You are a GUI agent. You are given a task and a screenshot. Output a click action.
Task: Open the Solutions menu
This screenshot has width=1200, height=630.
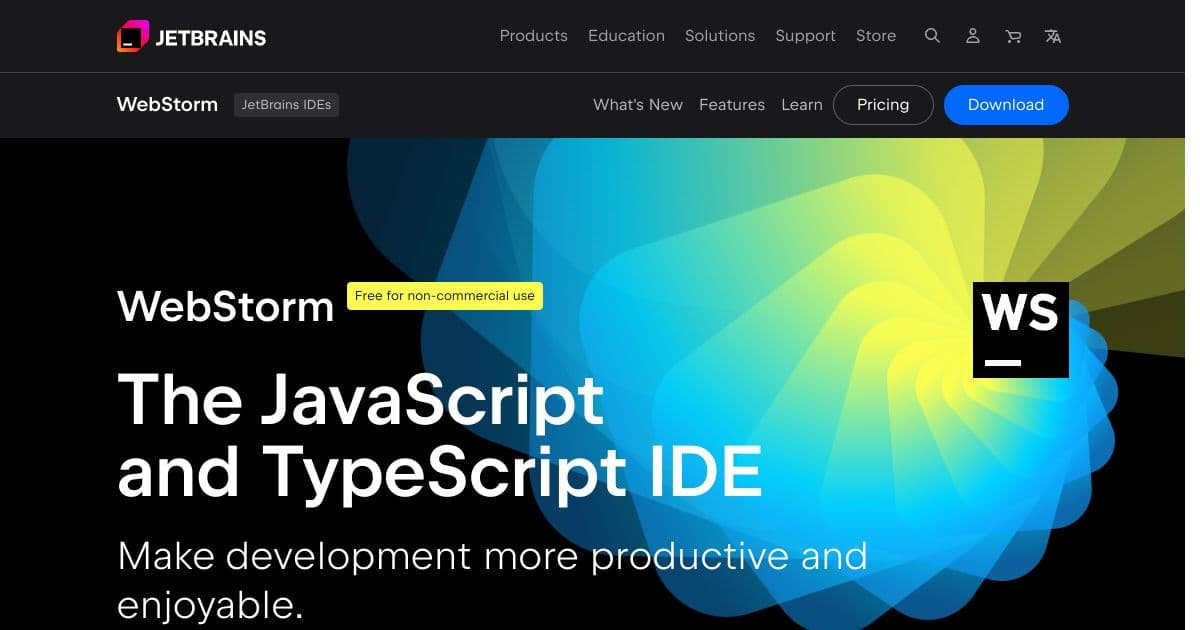pyautogui.click(x=719, y=36)
